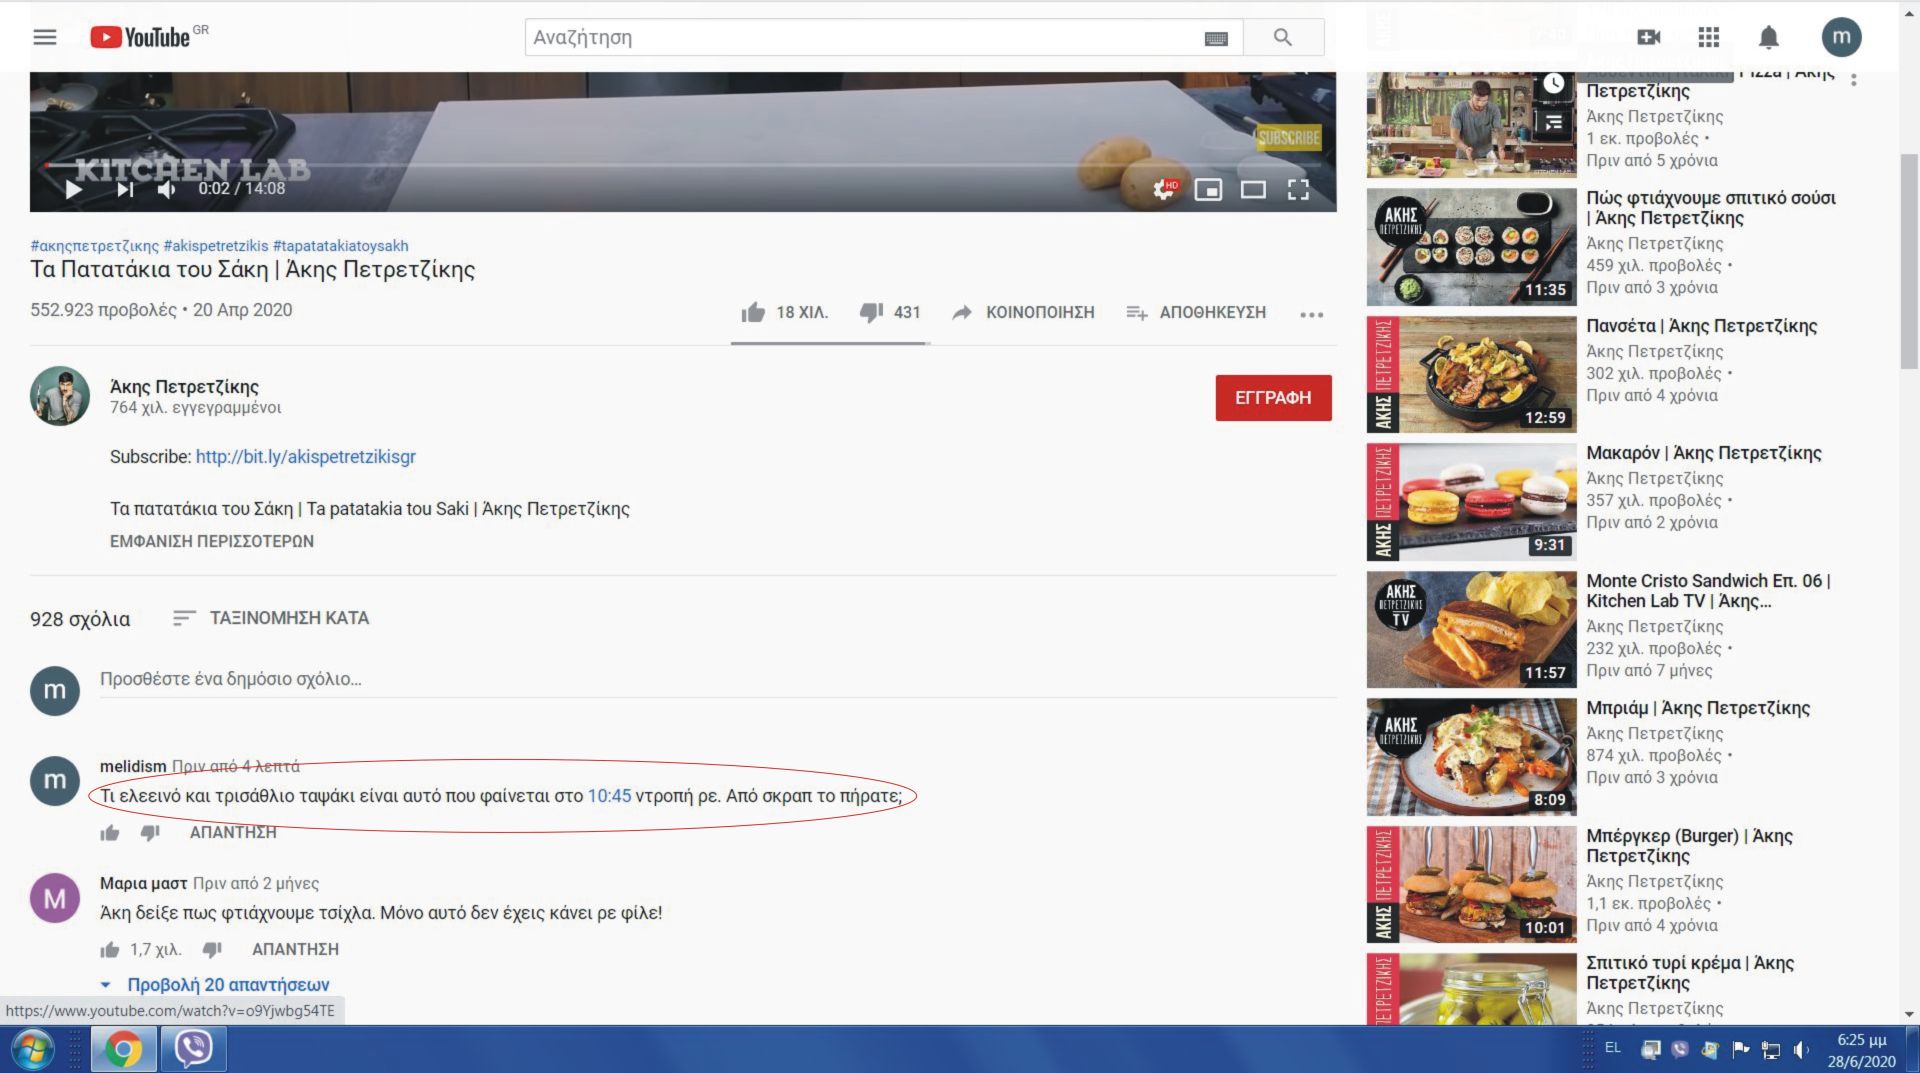
Task: Open the sushi video thumbnail lasting 11:35
Action: pos(1471,247)
